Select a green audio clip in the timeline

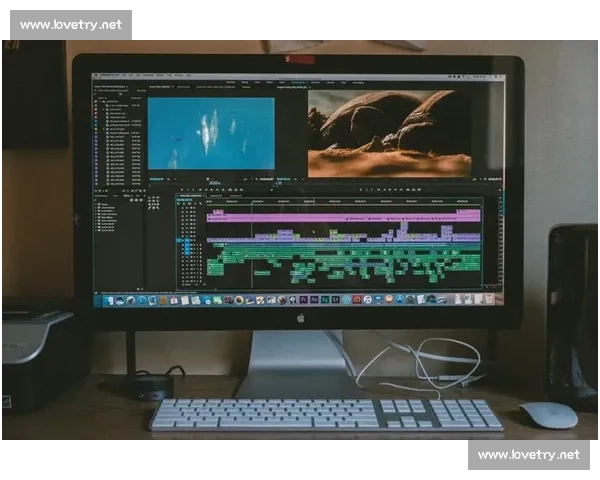[300, 256]
